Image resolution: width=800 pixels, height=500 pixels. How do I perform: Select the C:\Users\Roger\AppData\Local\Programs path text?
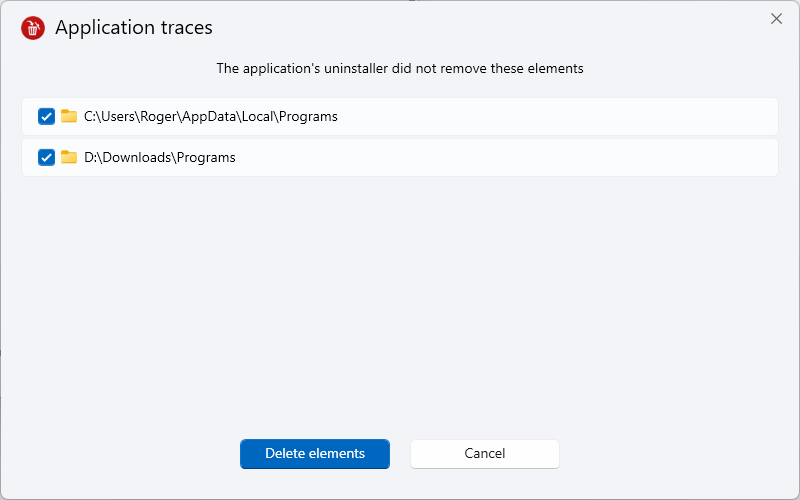click(211, 116)
